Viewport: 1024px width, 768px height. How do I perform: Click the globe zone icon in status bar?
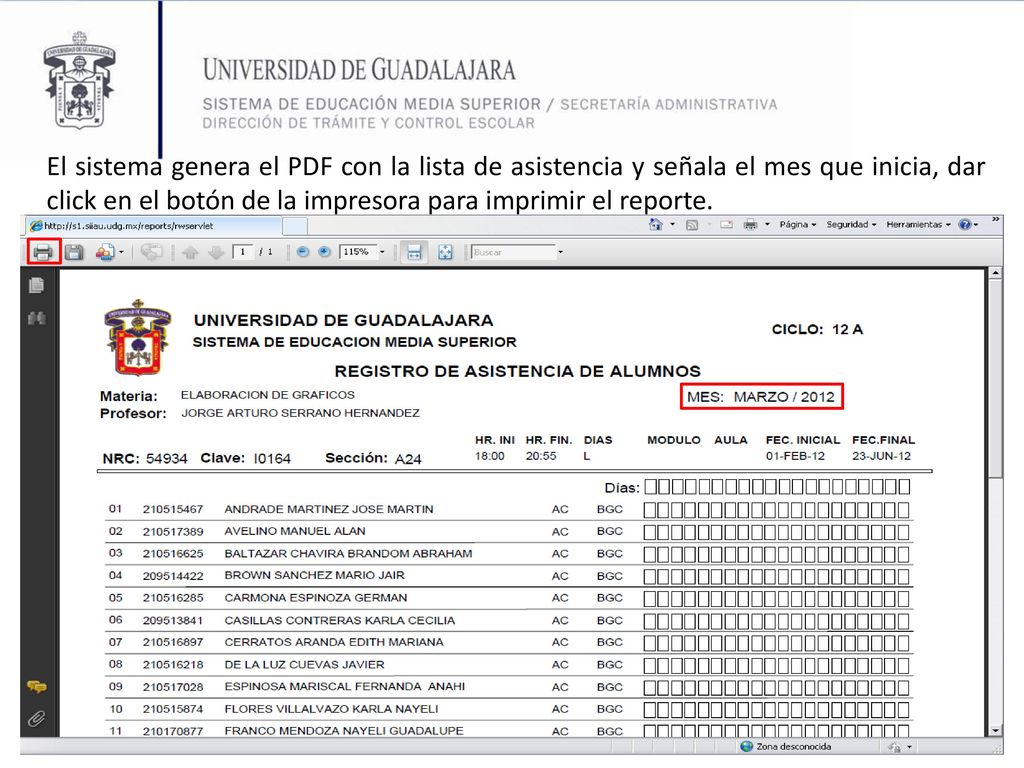(x=746, y=746)
